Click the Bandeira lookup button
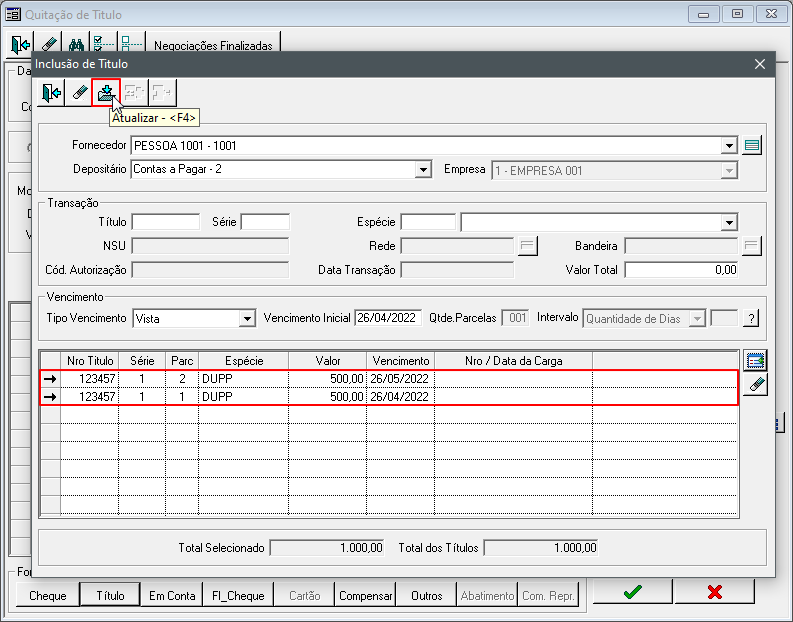The image size is (793, 622). click(x=752, y=246)
